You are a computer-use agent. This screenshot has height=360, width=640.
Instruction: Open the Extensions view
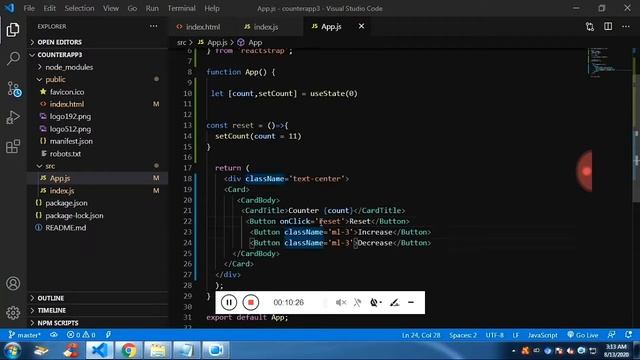click(x=13, y=146)
